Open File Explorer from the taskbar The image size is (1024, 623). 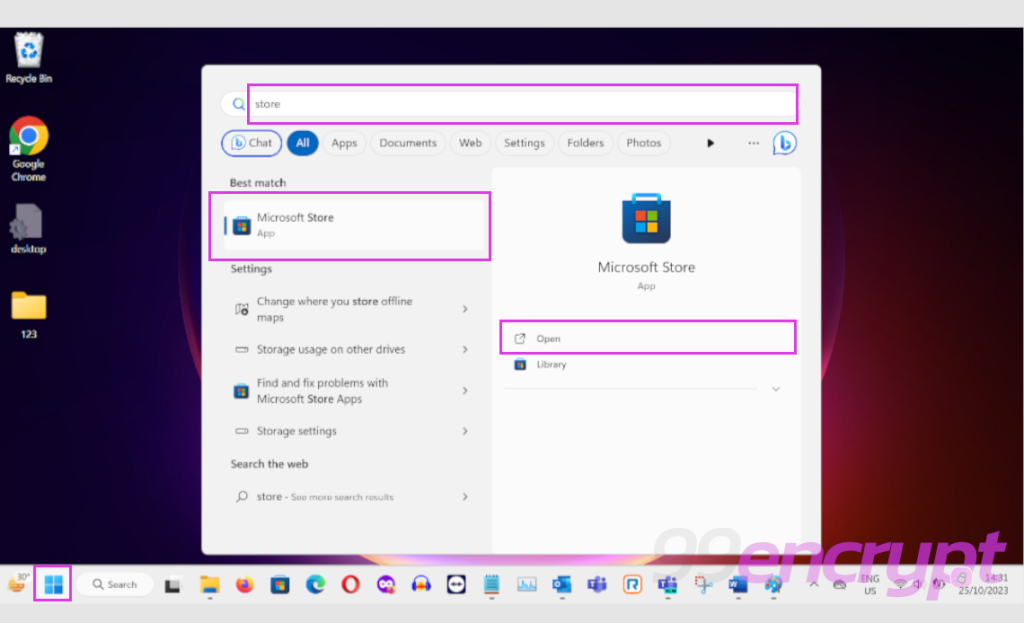[210, 586]
